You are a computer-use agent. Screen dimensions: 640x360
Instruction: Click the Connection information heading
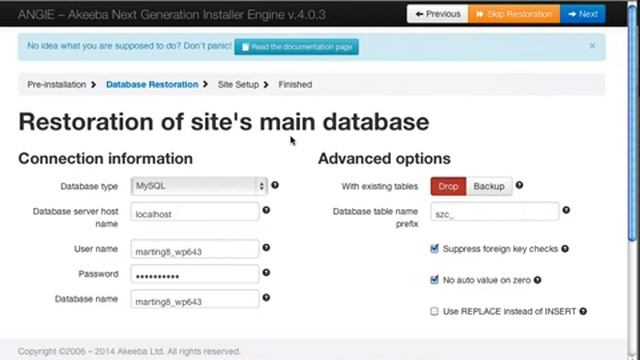click(x=106, y=158)
